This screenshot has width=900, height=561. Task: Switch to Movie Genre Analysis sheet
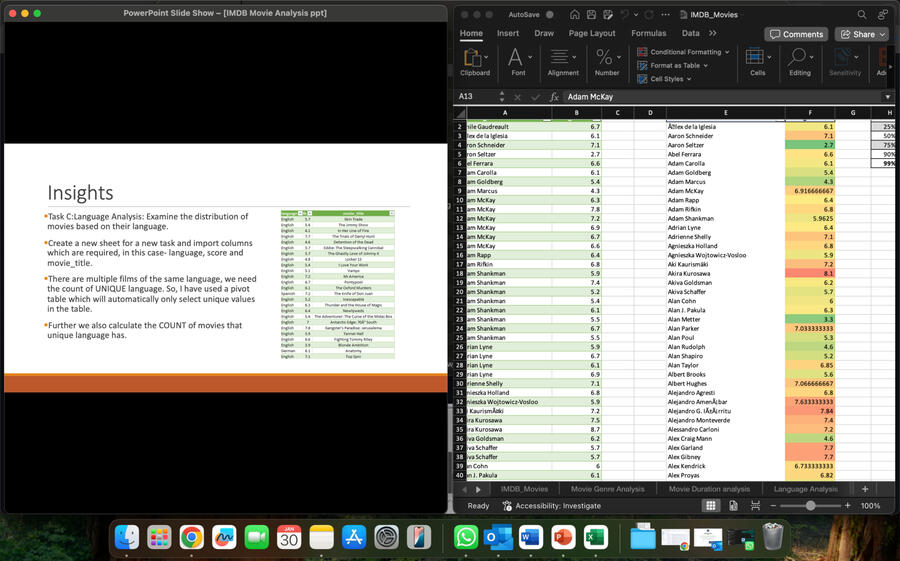point(607,489)
